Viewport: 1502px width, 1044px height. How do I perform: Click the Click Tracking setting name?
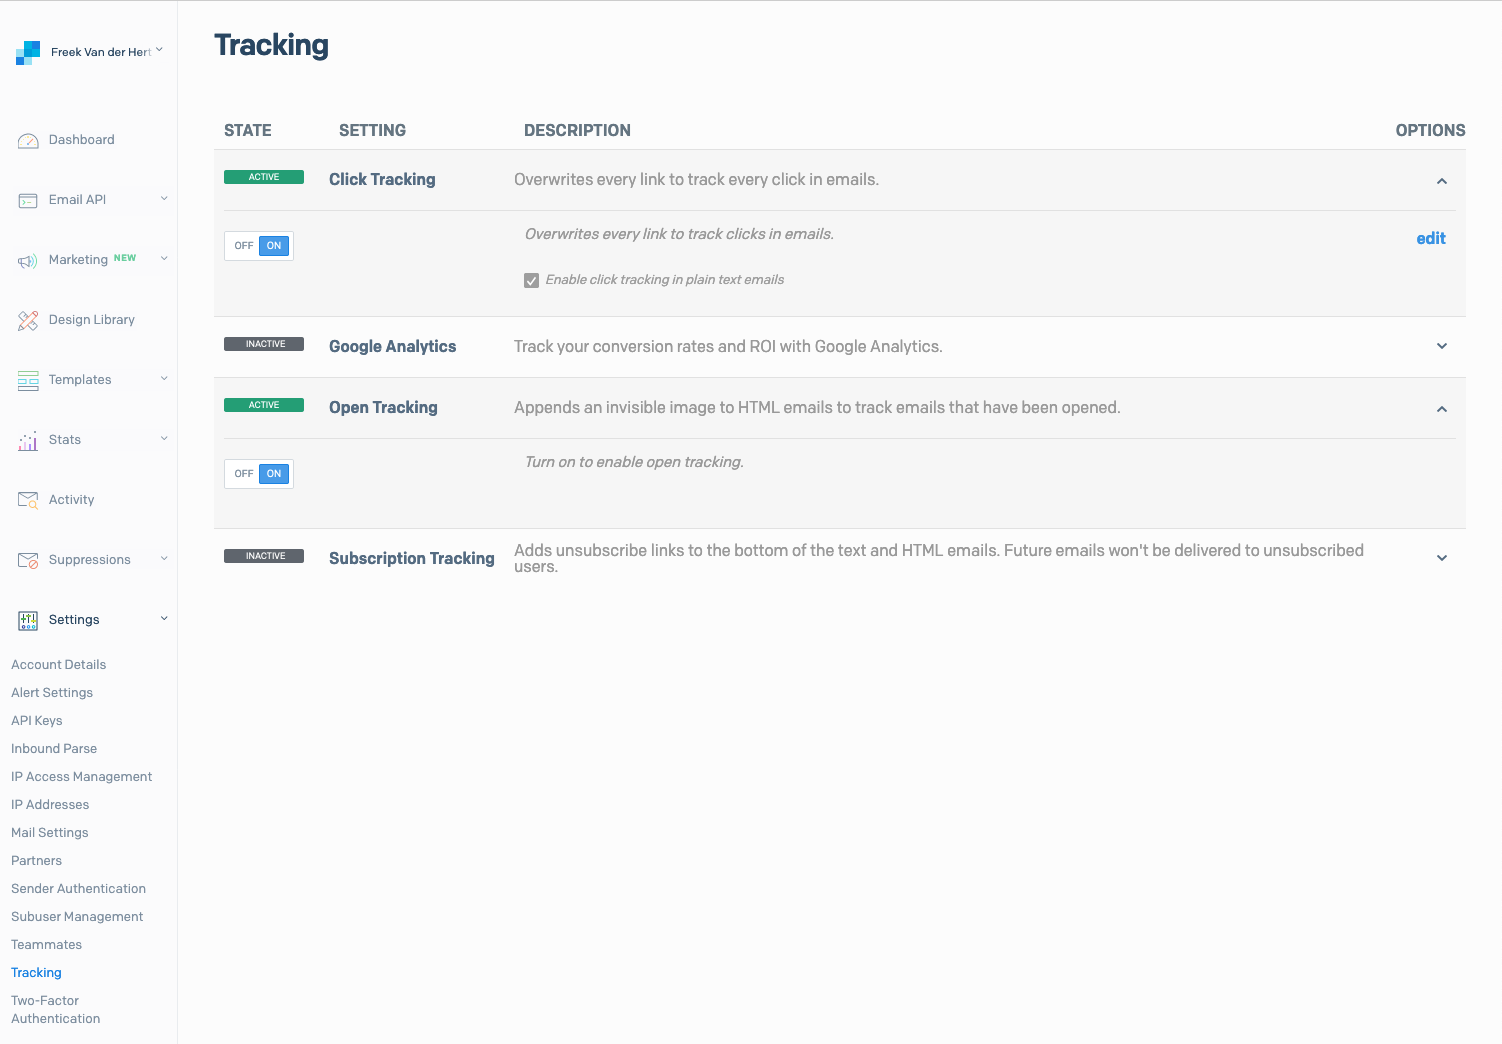click(382, 180)
